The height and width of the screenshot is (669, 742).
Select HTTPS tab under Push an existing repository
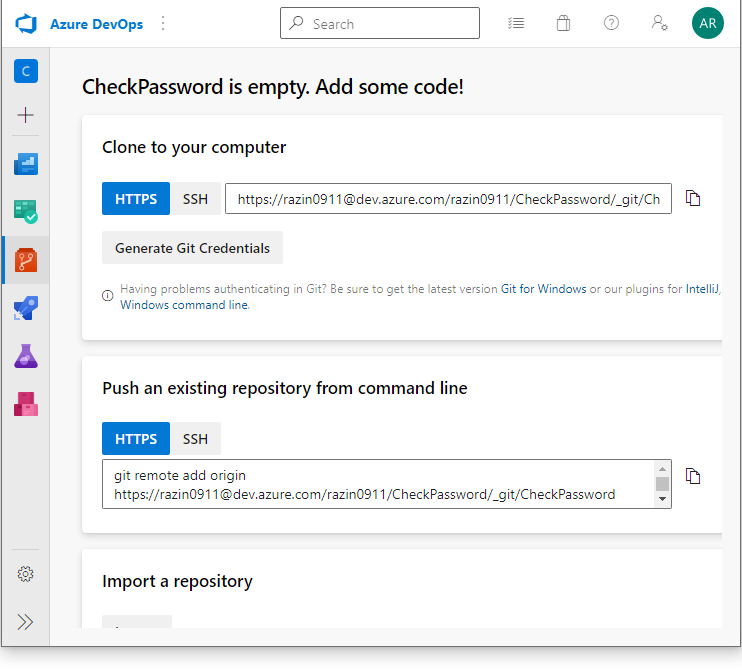click(136, 439)
